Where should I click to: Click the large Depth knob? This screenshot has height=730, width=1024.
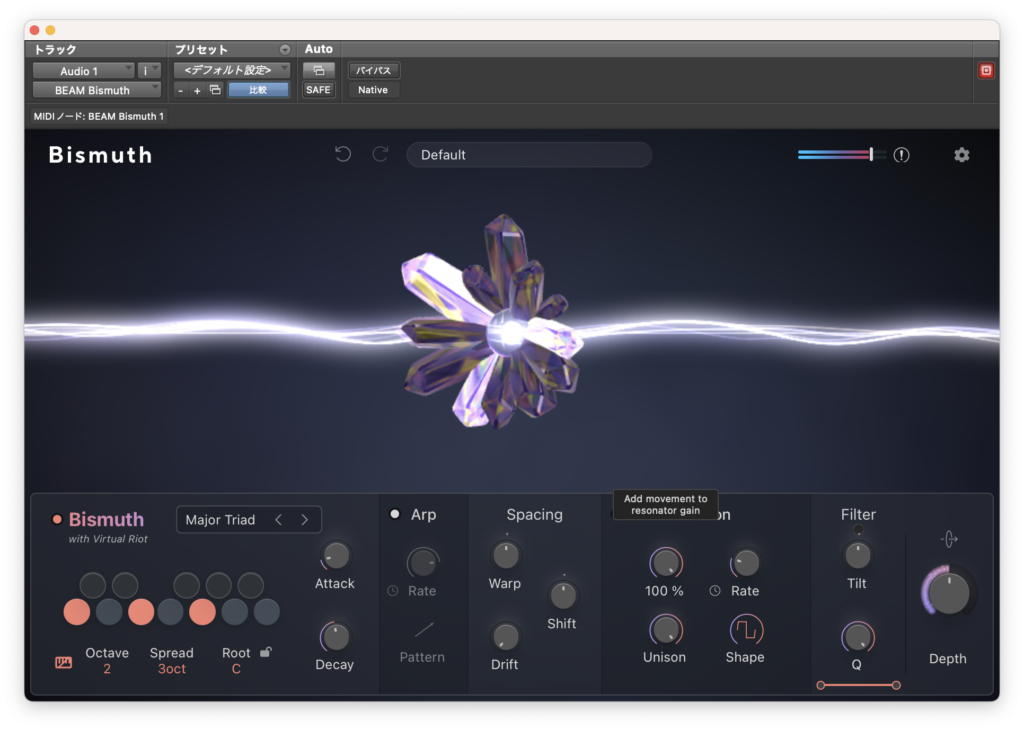(948, 593)
